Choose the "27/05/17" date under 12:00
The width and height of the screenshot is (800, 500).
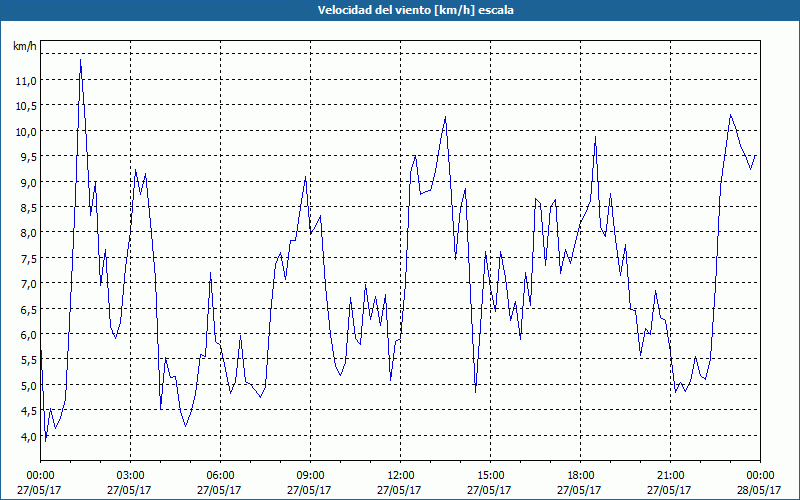399,490
